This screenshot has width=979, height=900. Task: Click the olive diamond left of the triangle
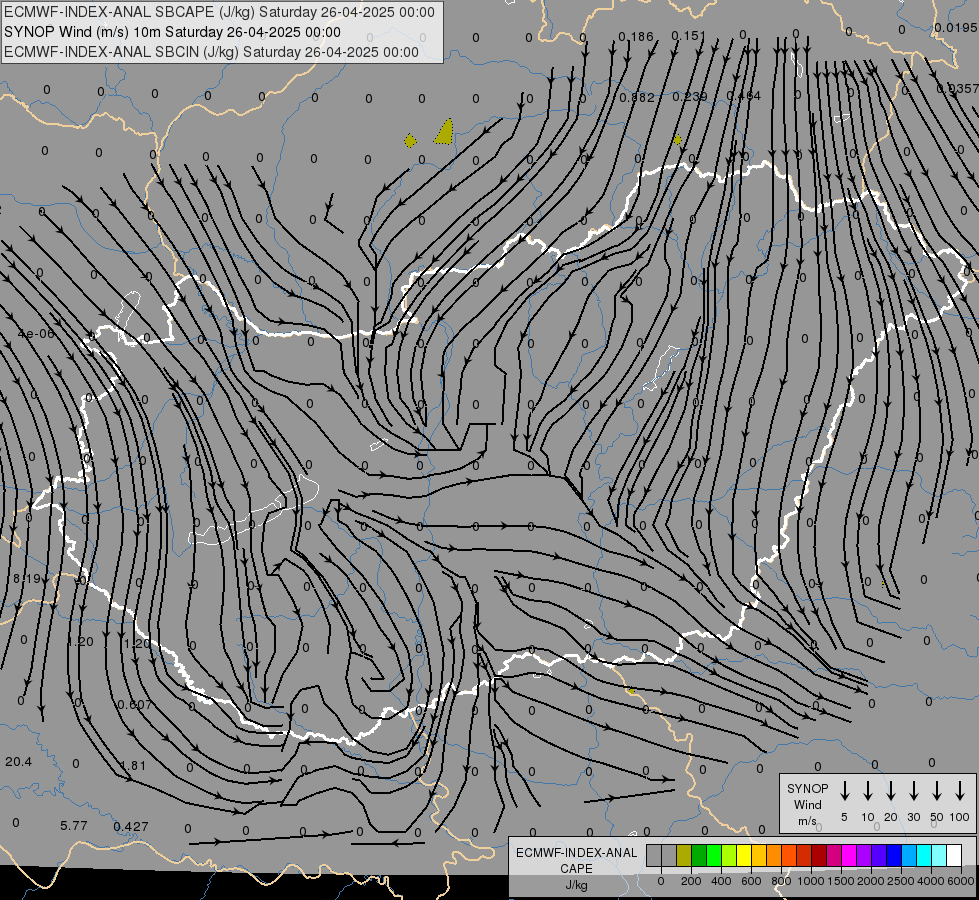[410, 141]
